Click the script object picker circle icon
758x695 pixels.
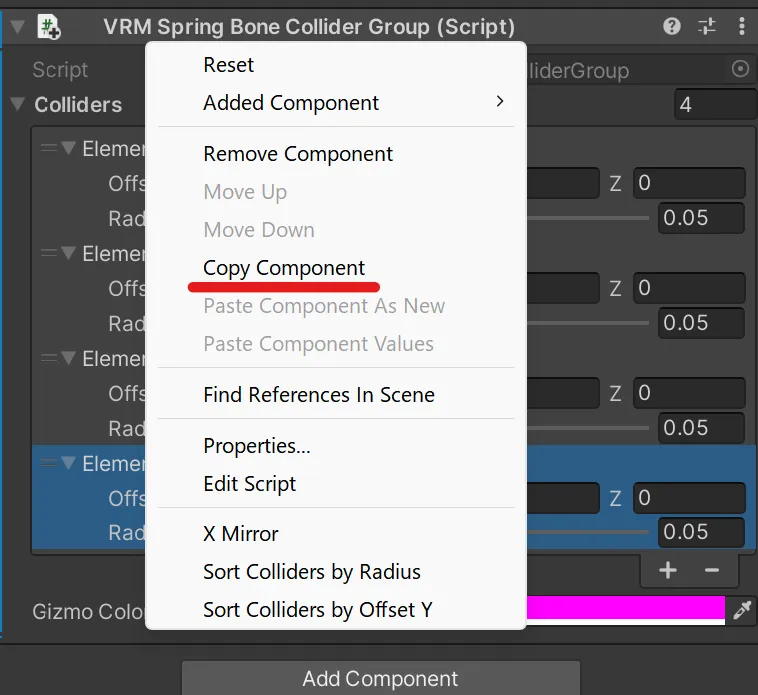tap(740, 69)
